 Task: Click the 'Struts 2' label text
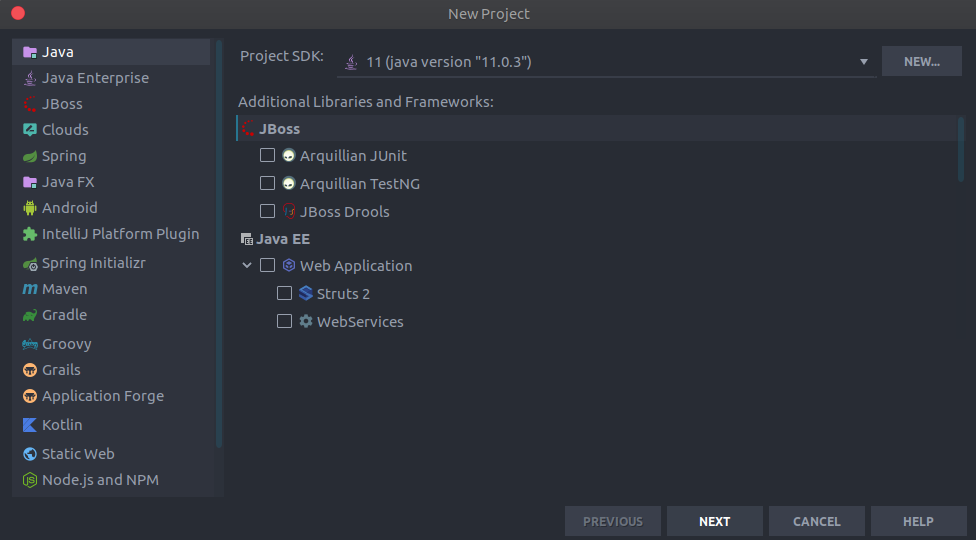tap(343, 294)
